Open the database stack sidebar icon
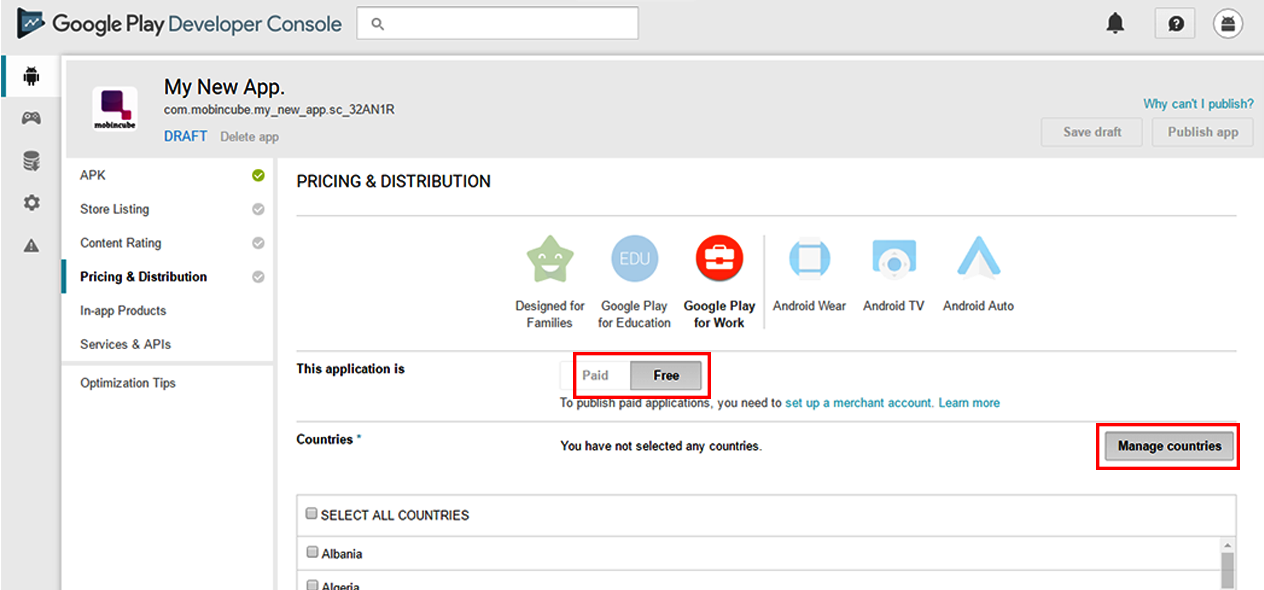1264x590 pixels. point(32,160)
